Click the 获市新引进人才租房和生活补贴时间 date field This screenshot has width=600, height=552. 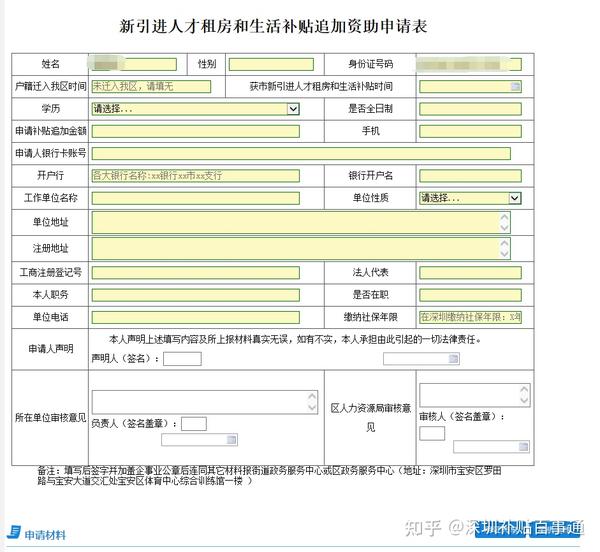pos(470,86)
